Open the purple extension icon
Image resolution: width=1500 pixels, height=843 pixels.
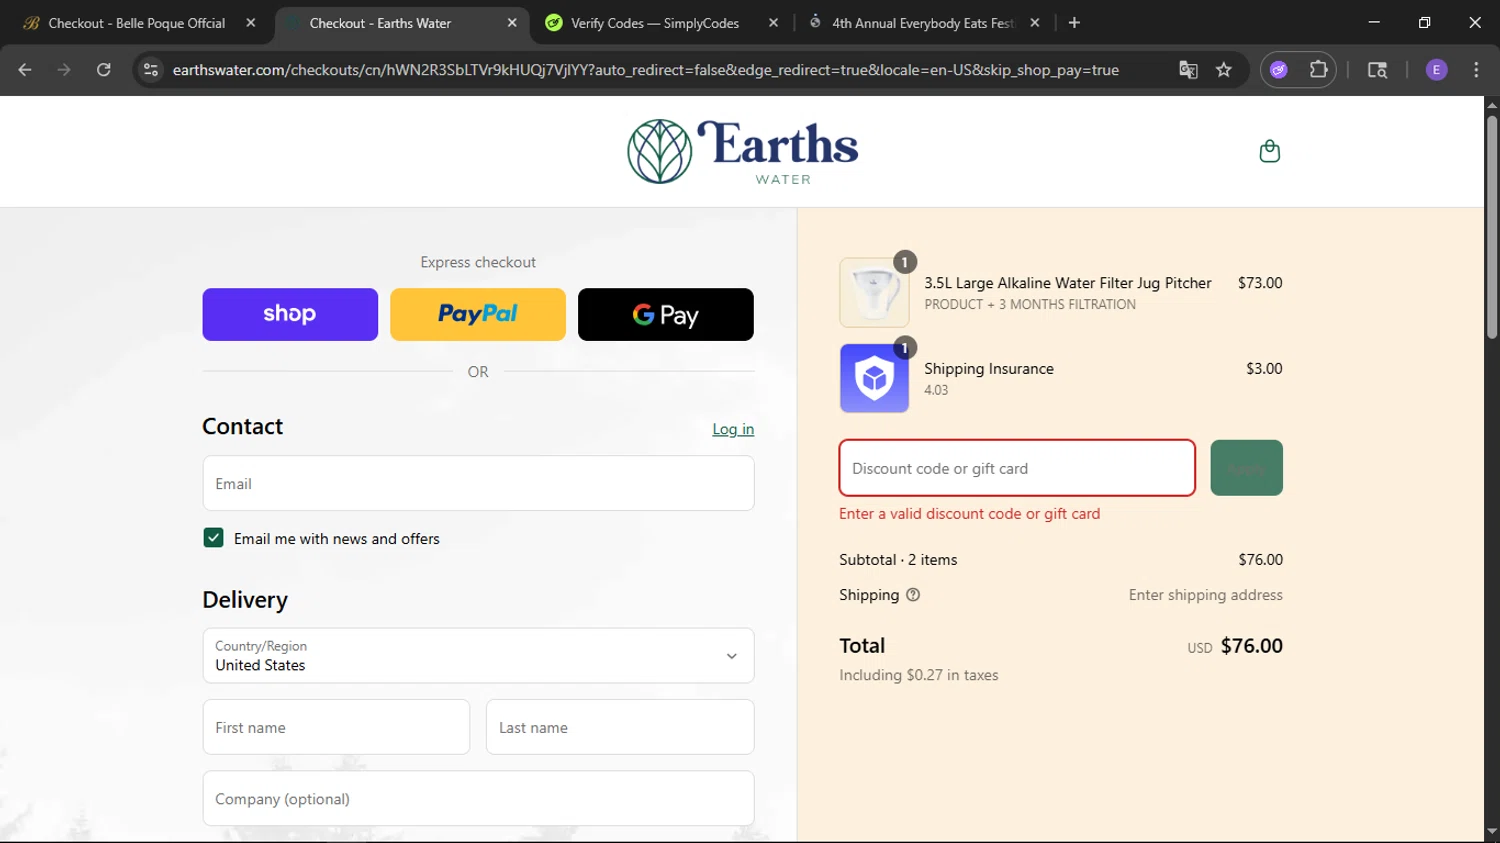pyautogui.click(x=1279, y=70)
